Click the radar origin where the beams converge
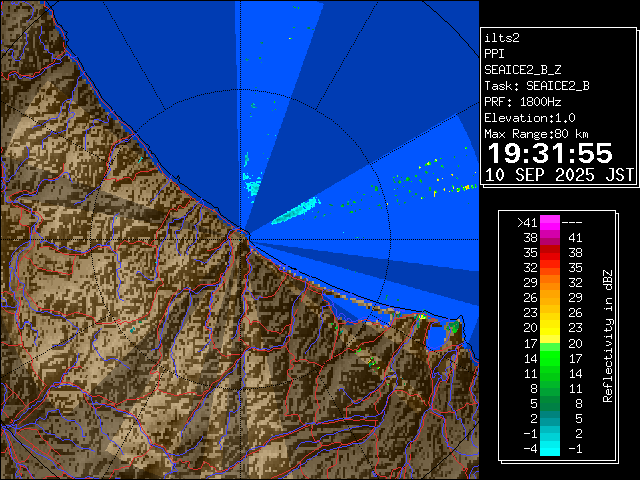Image resolution: width=640 pixels, height=480 pixels. (x=245, y=232)
